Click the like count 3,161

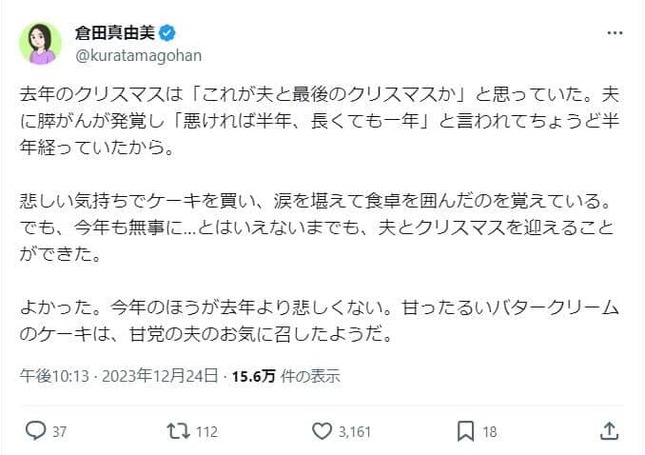(x=354, y=433)
